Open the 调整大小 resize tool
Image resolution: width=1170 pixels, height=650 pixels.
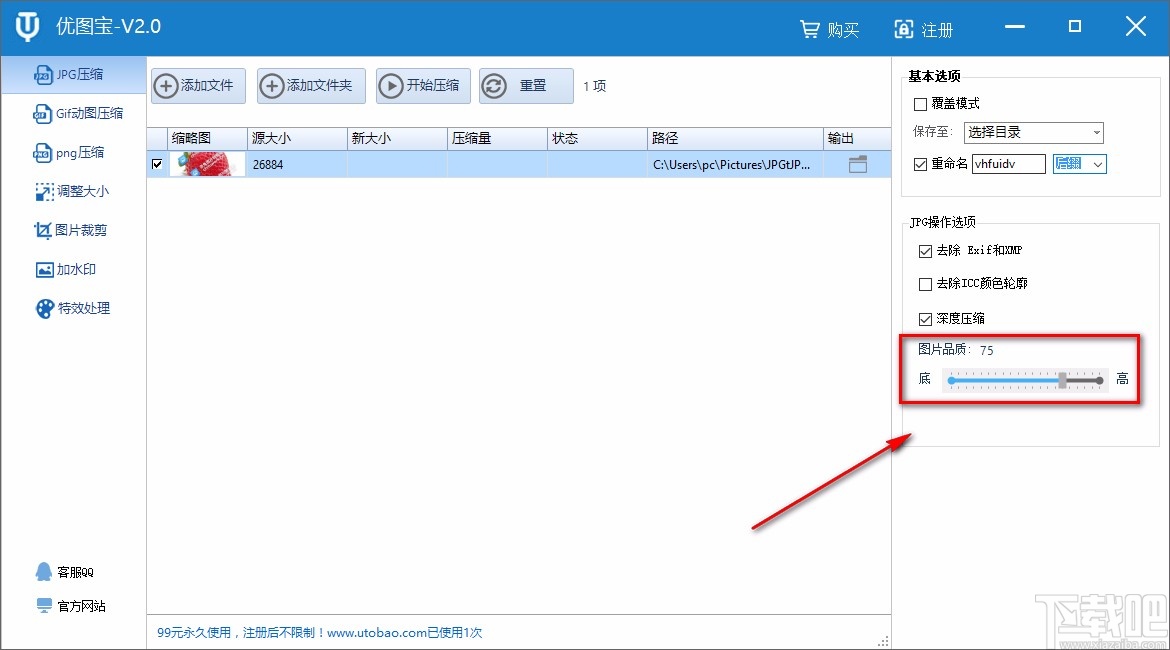(x=72, y=192)
